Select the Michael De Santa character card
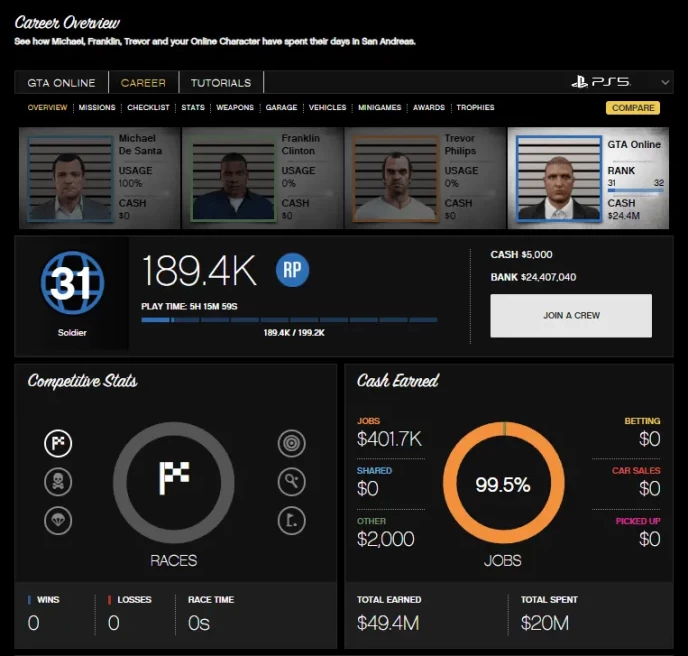Image resolution: width=688 pixels, height=656 pixels. point(100,178)
